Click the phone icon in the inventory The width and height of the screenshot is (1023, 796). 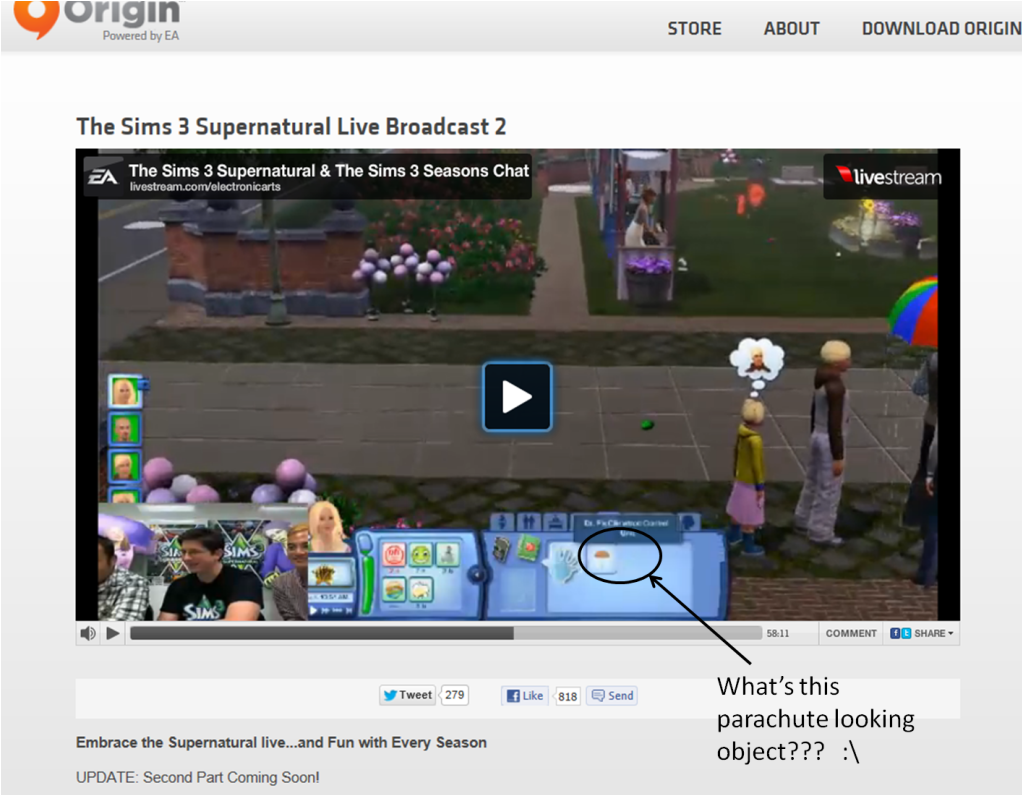501,549
